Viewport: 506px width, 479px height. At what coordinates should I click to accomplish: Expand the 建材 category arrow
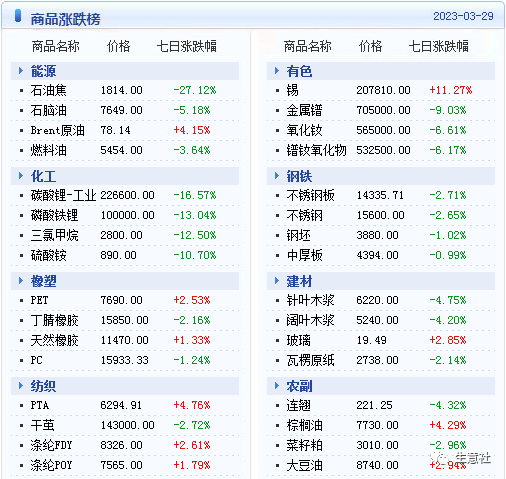coord(277,281)
